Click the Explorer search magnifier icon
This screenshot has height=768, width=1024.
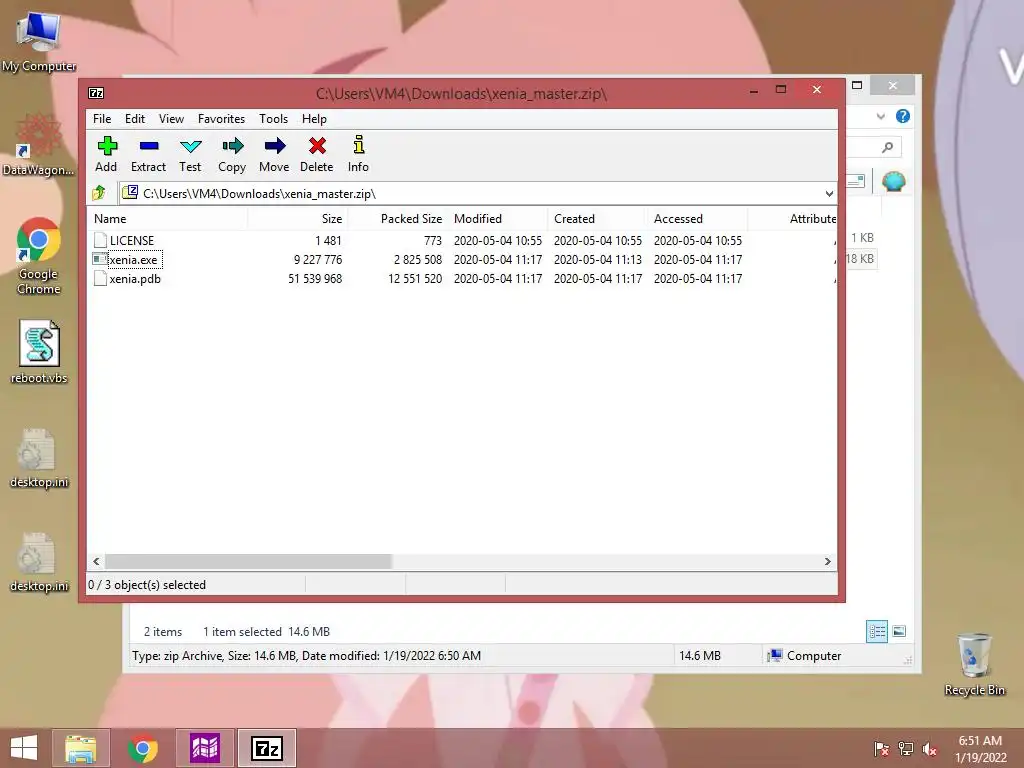click(x=887, y=147)
